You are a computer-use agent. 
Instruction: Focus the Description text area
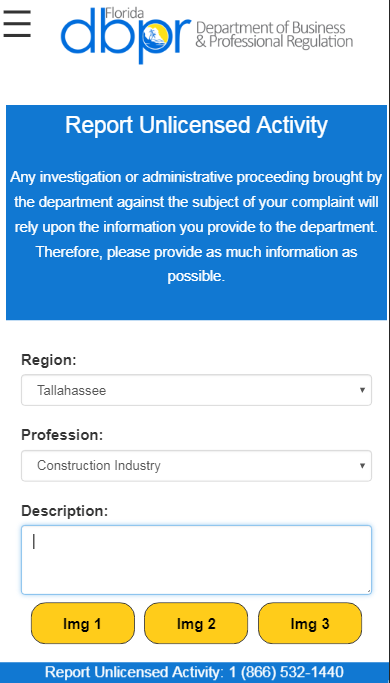196,560
